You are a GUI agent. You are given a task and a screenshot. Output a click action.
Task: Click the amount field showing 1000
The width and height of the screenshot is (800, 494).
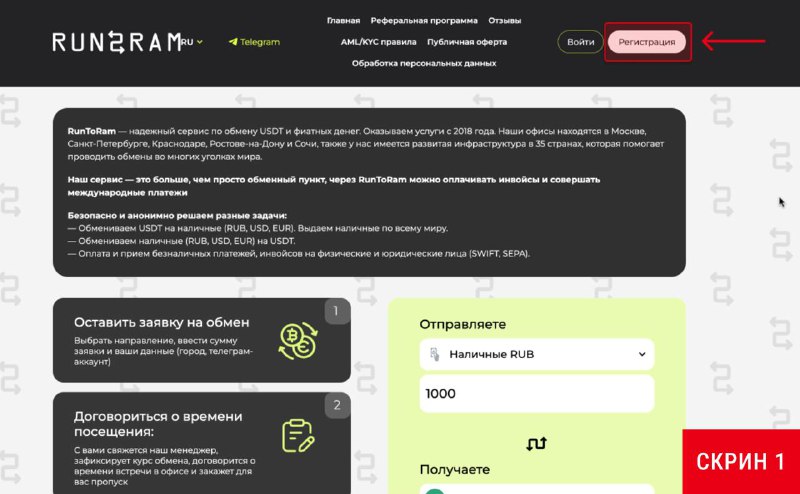537,393
